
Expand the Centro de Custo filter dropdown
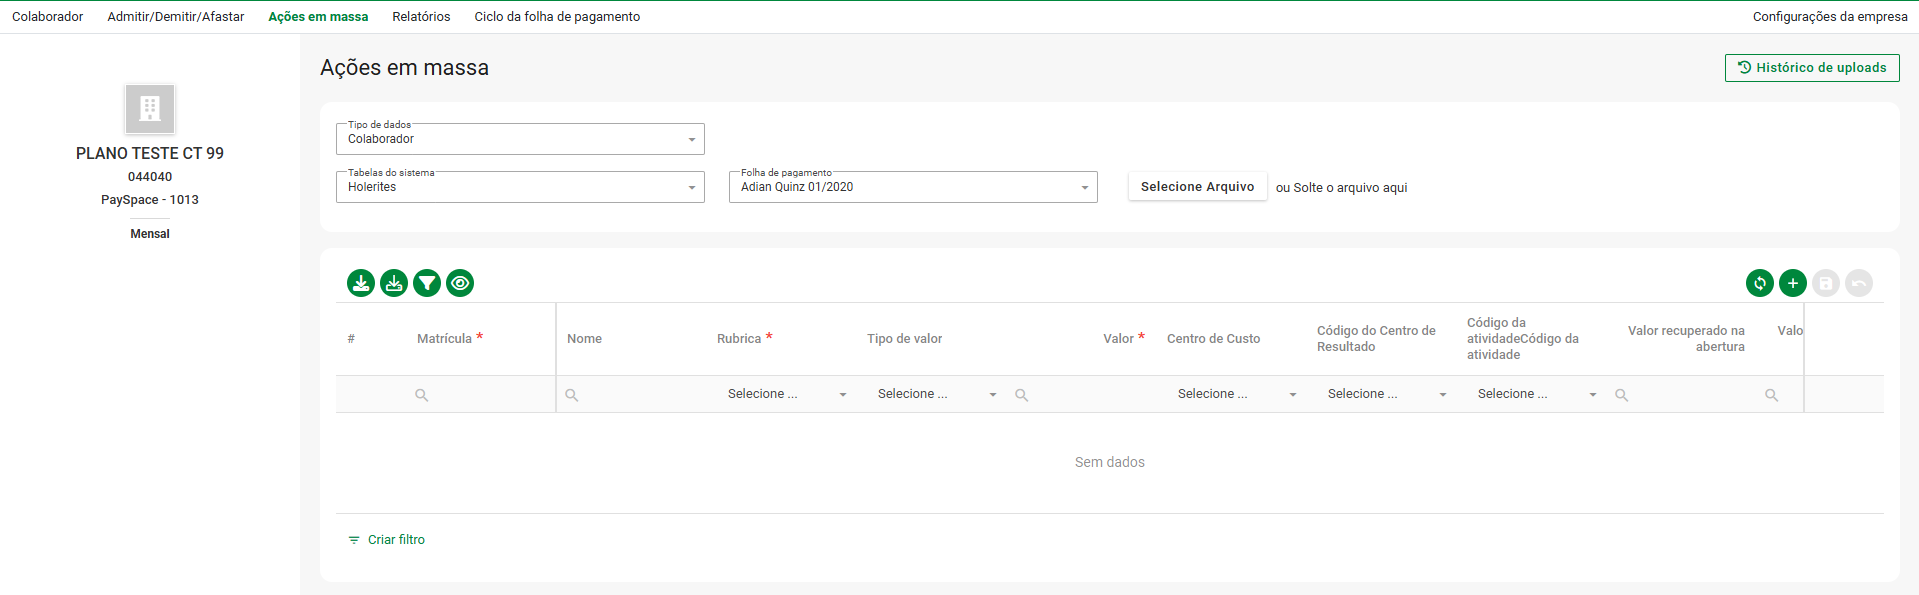pyautogui.click(x=1236, y=394)
